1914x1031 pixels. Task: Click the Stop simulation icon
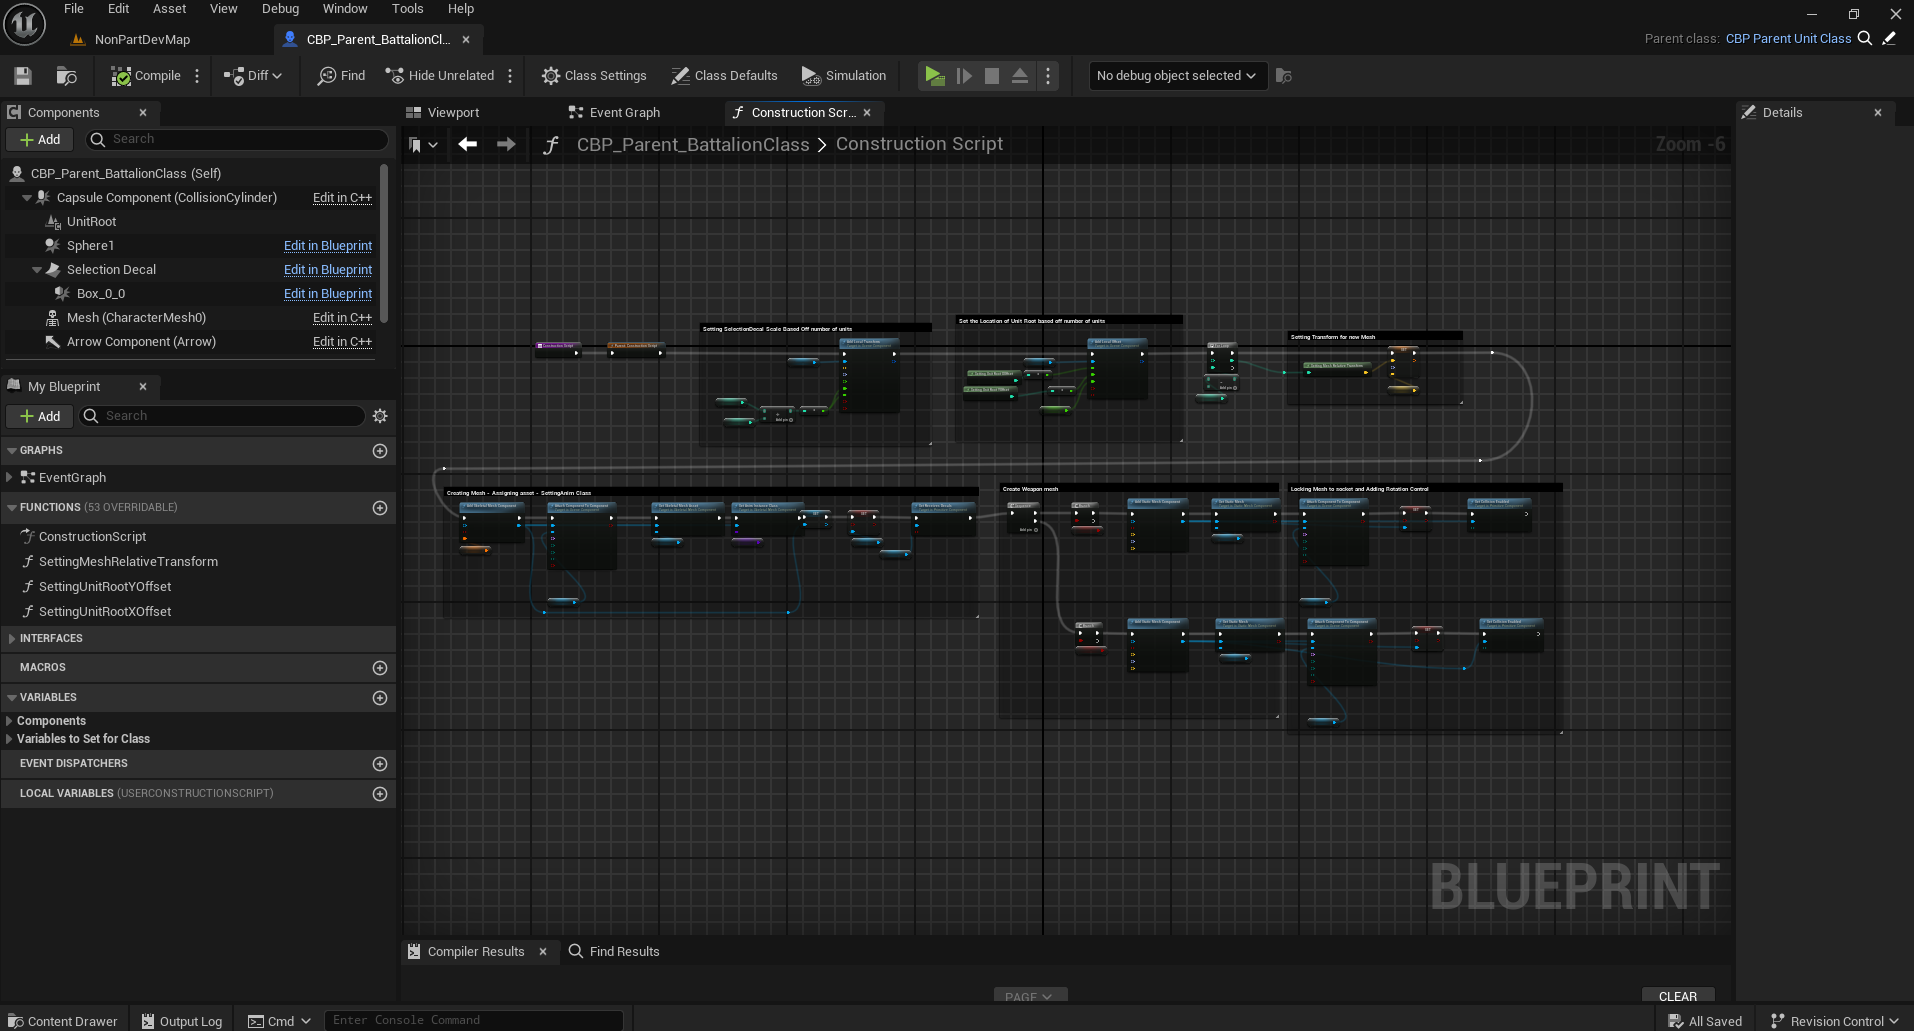coord(991,76)
